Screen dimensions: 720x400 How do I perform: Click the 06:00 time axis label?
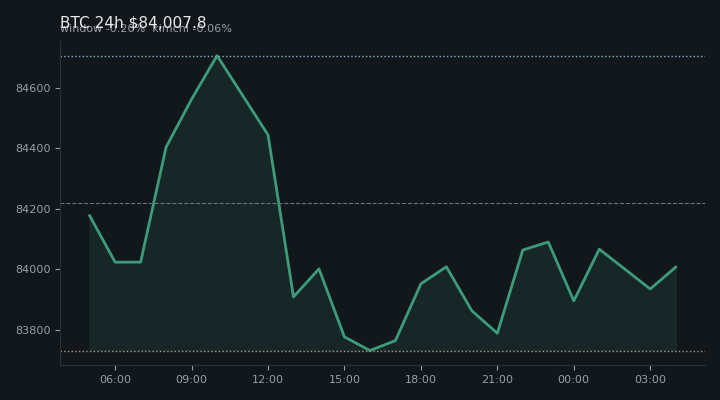(x=115, y=379)
